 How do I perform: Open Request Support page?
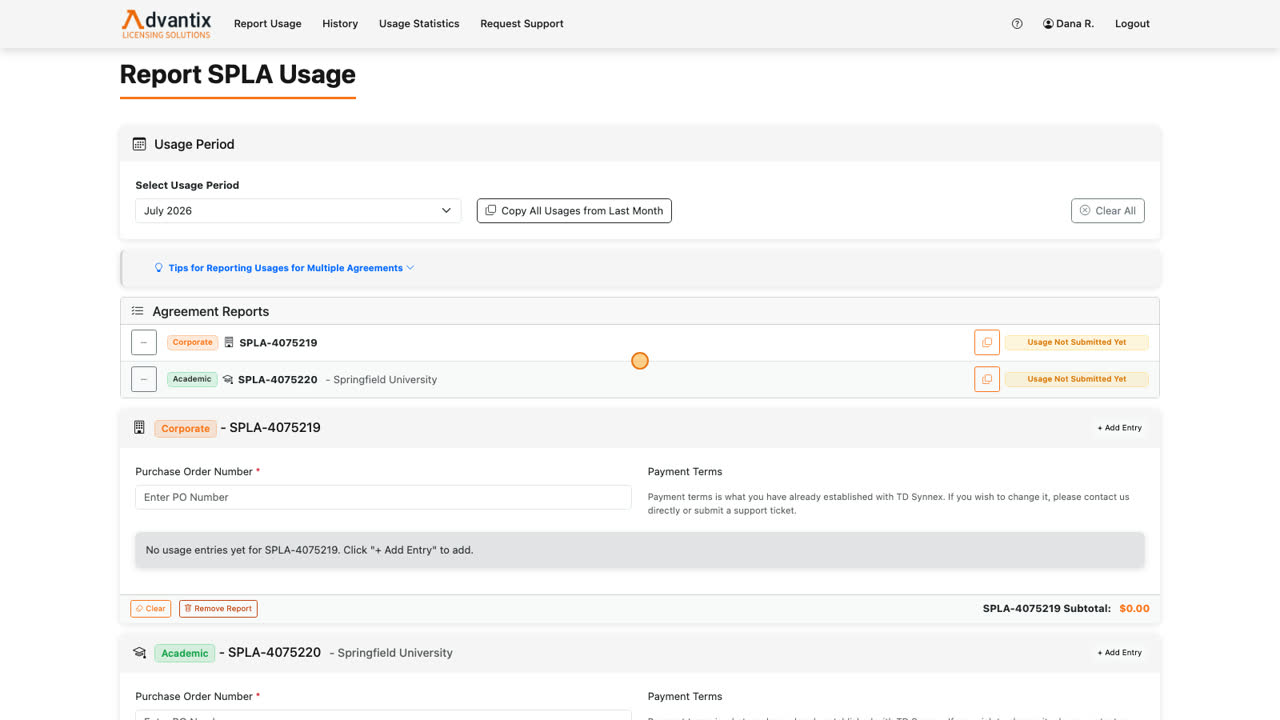(x=522, y=24)
